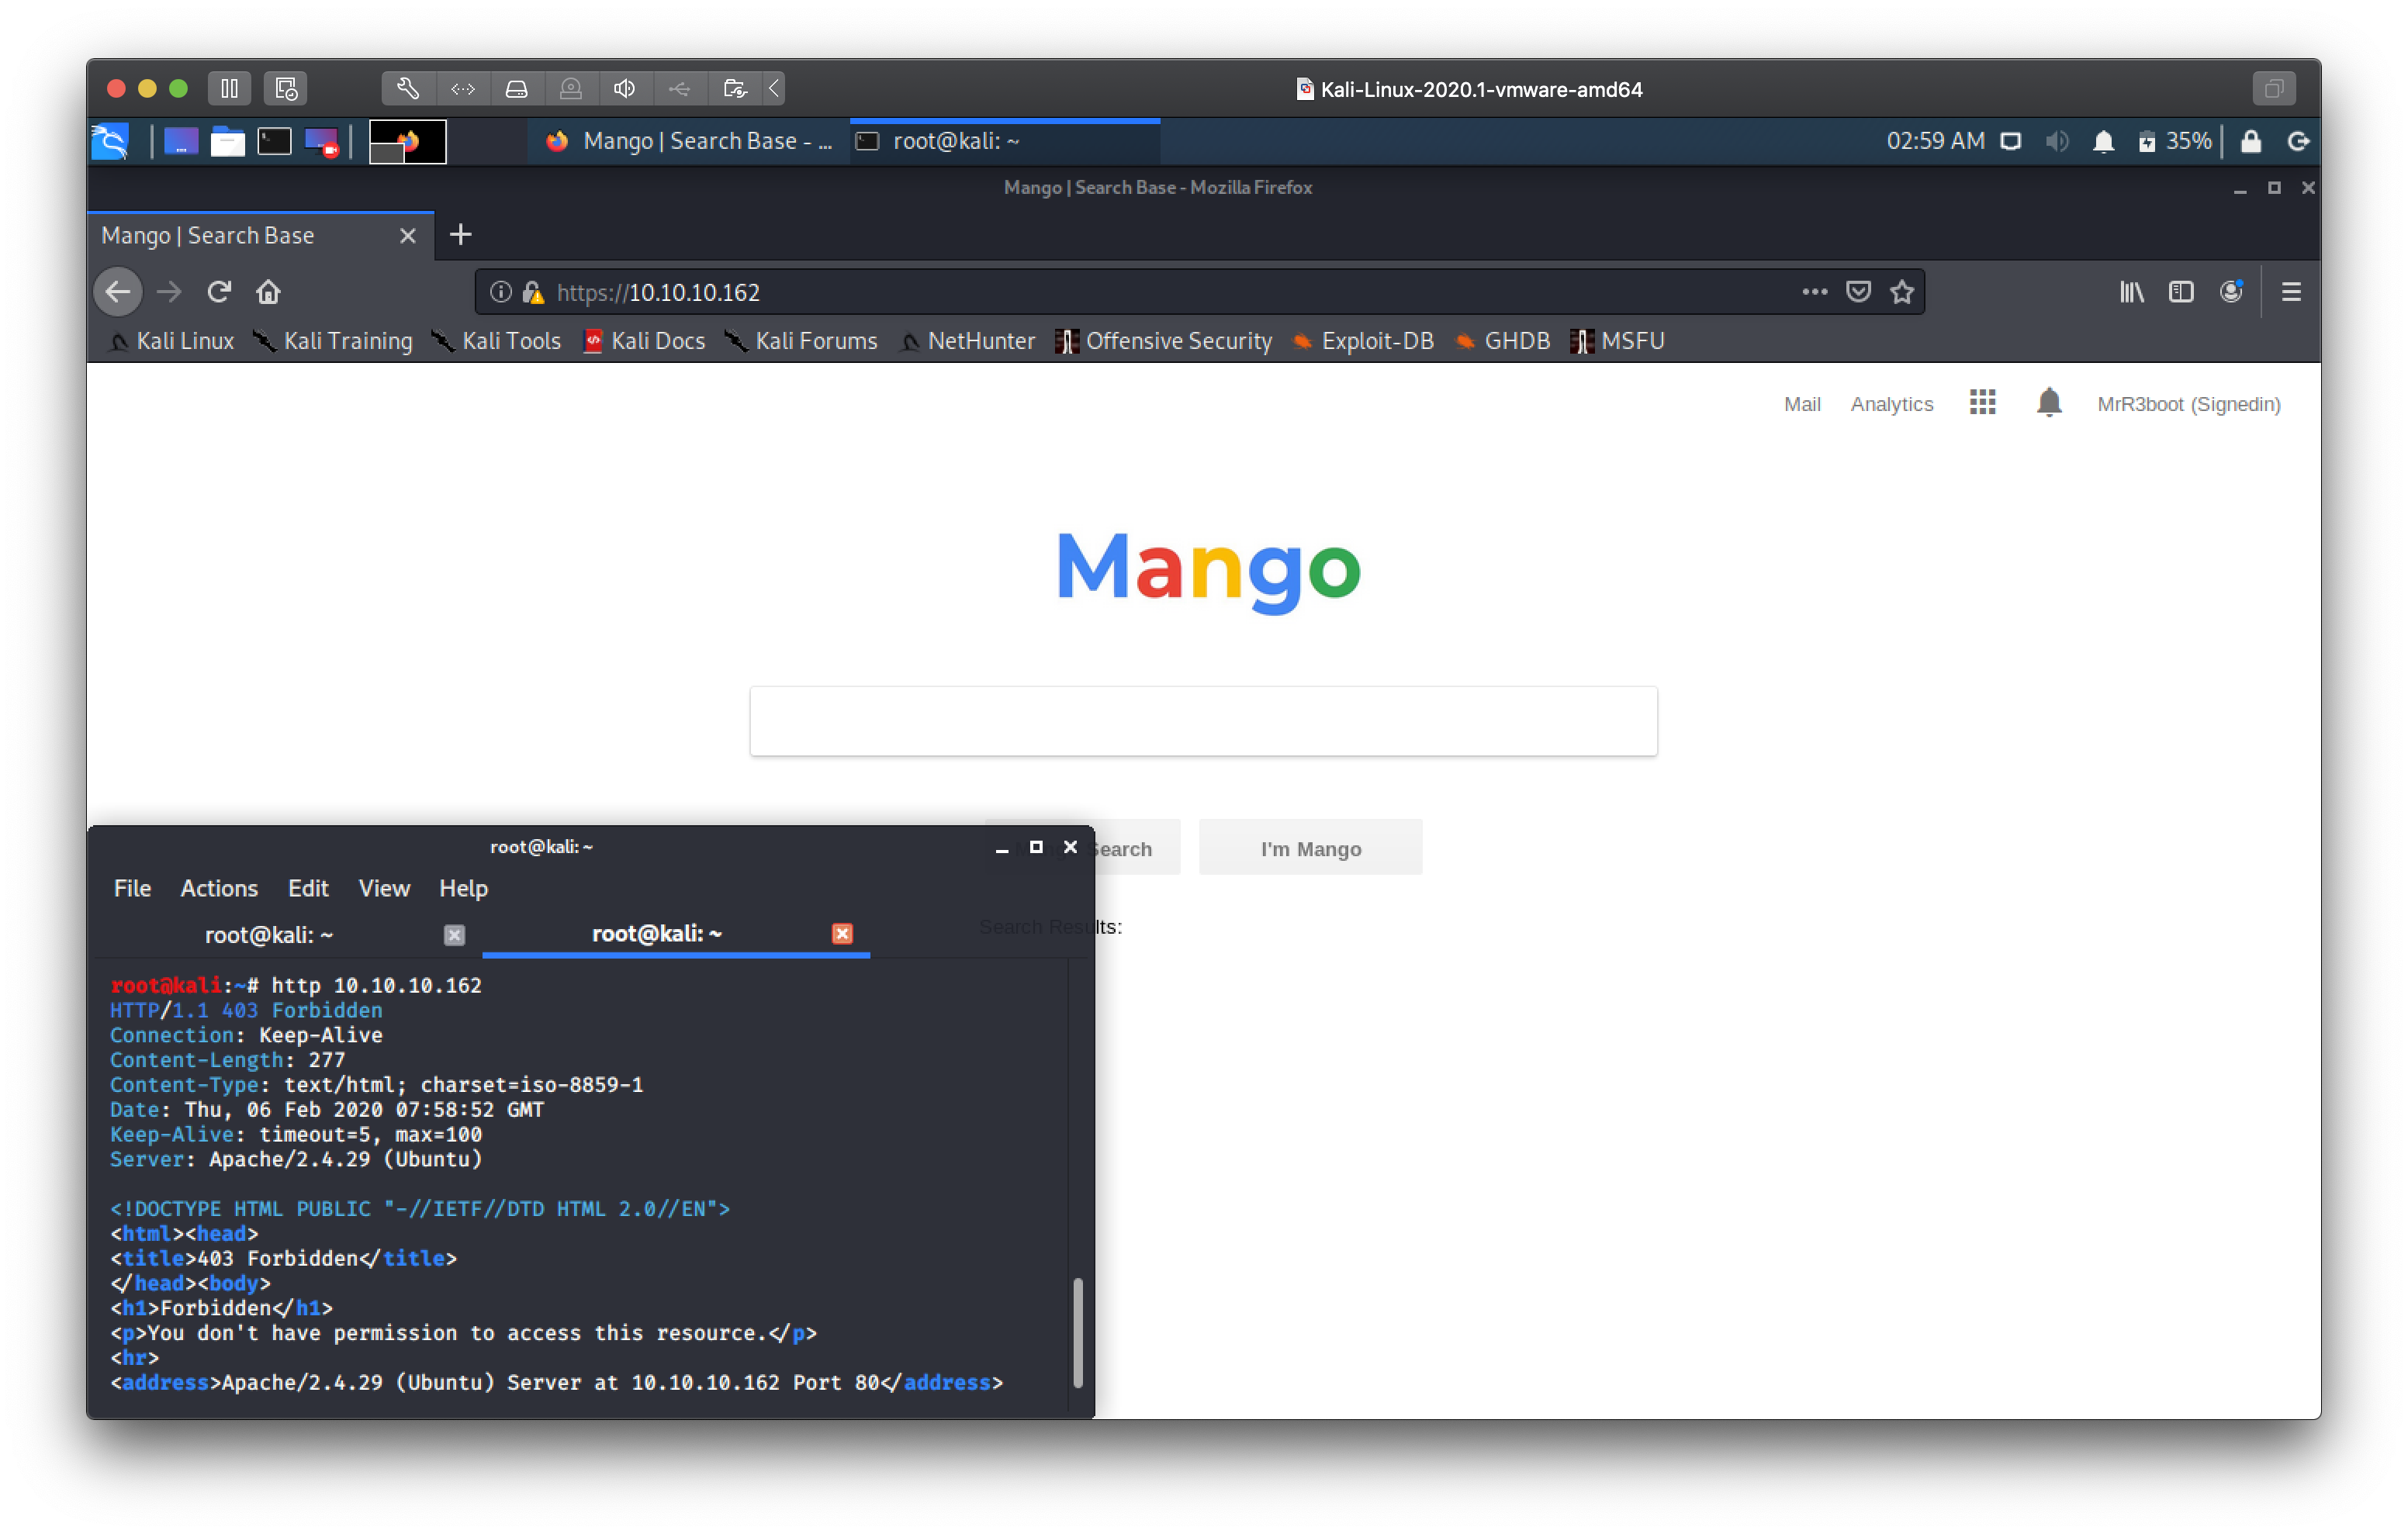Show connection security warning padlock
2408x1534 pixels.
533,292
